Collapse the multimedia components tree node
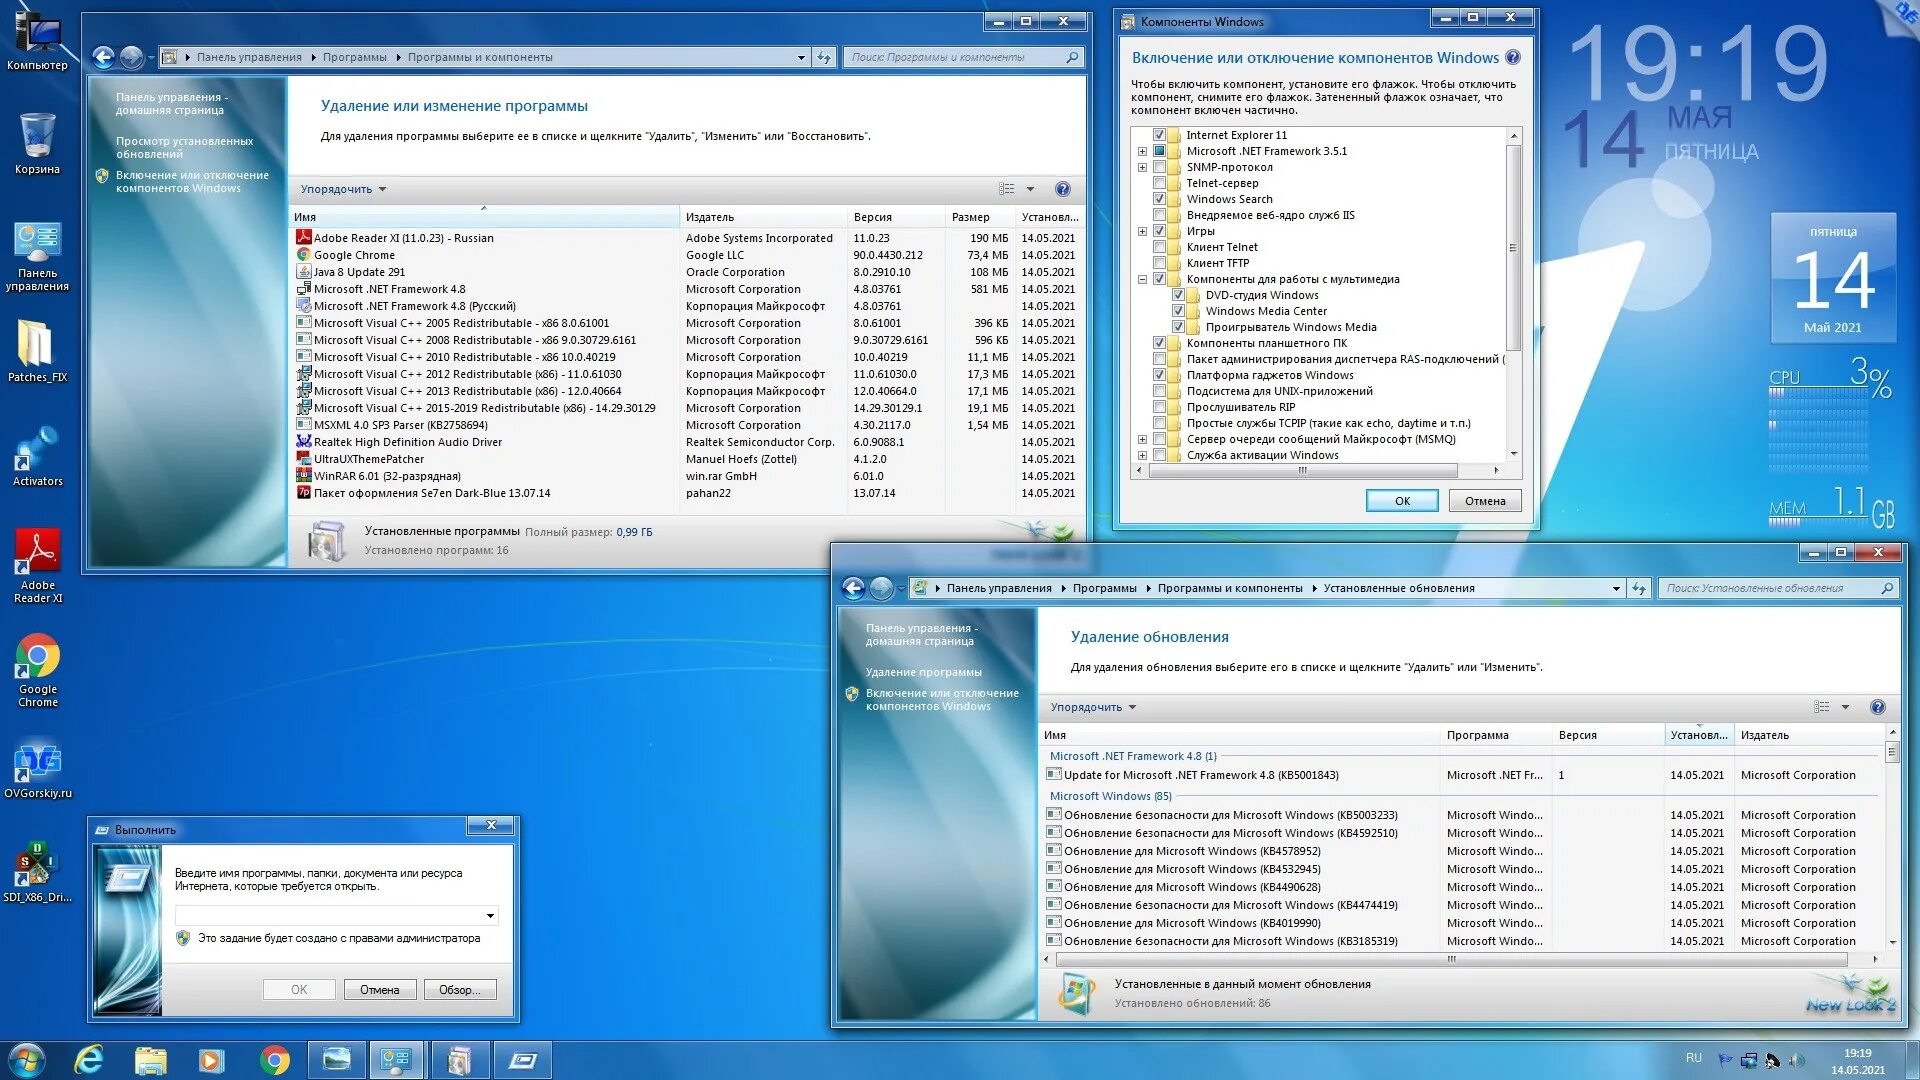 pos(1142,279)
